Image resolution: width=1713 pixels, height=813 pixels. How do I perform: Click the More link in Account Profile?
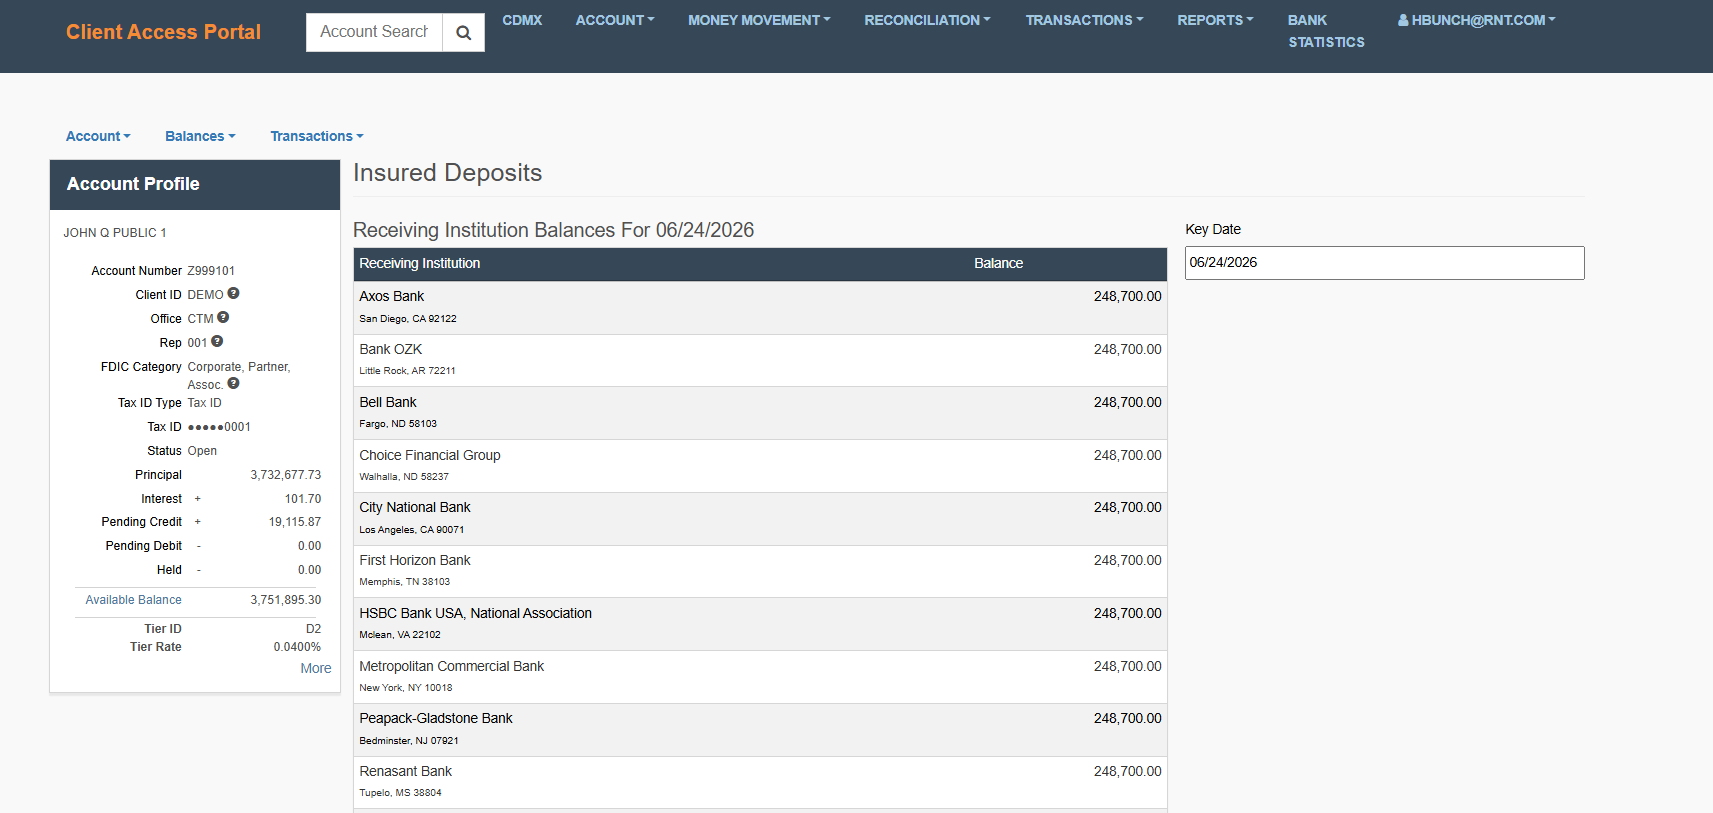(x=316, y=668)
